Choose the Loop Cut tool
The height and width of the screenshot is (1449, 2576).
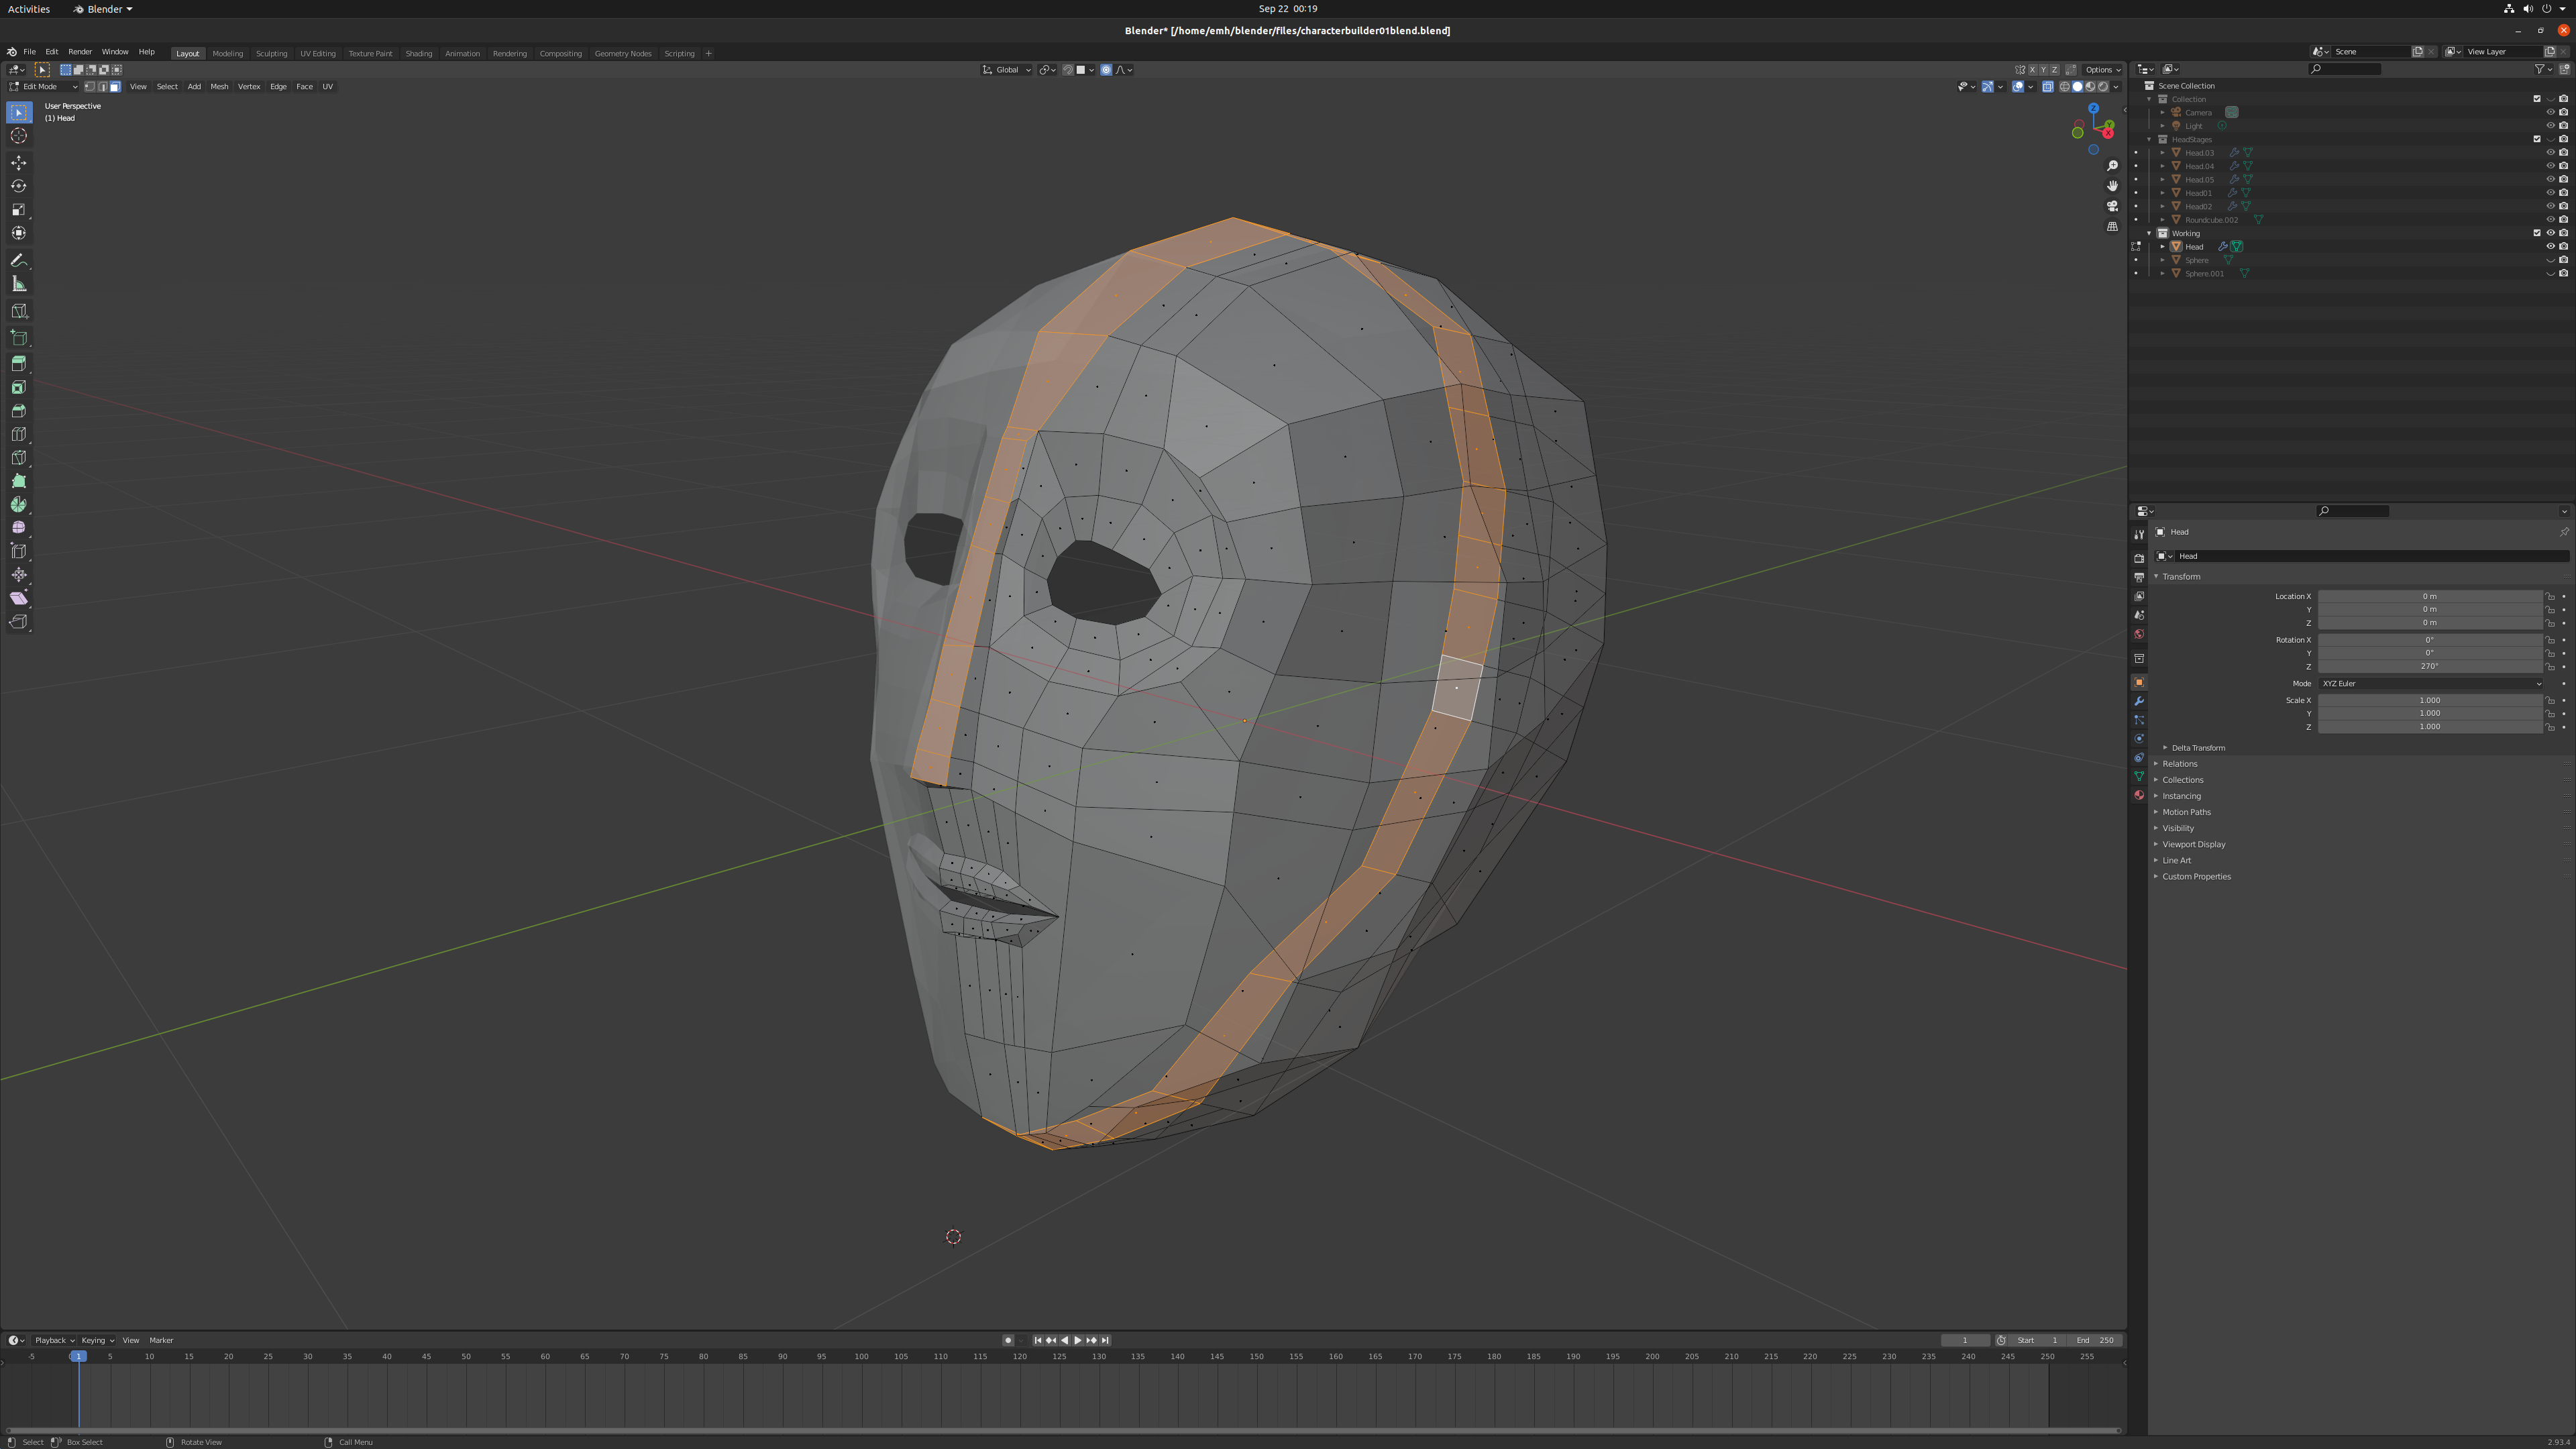[x=19, y=435]
